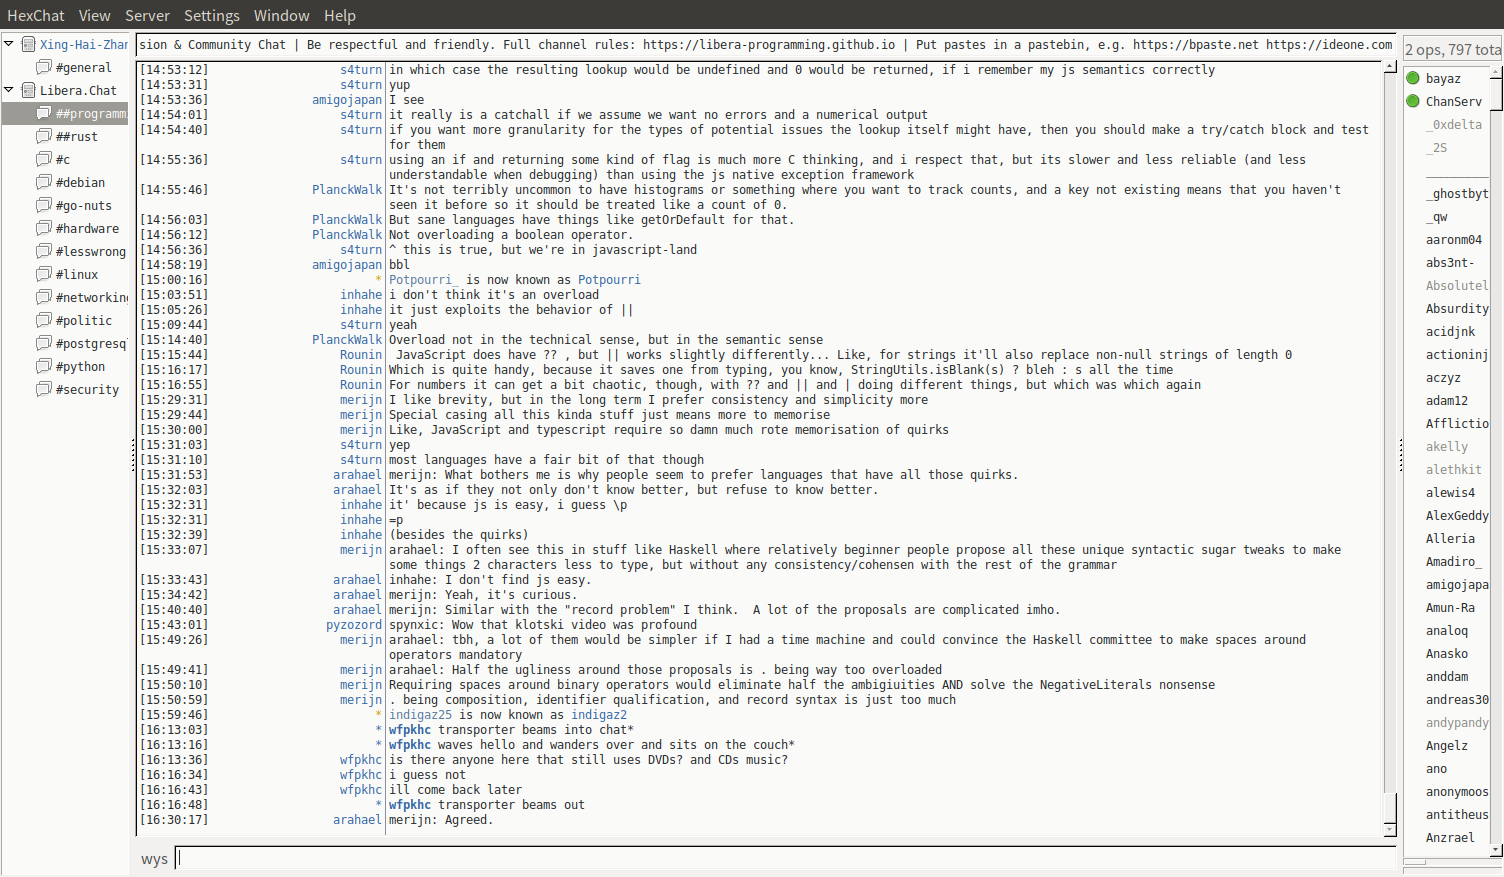Collapse the Libera.Chat server tree

9,90
